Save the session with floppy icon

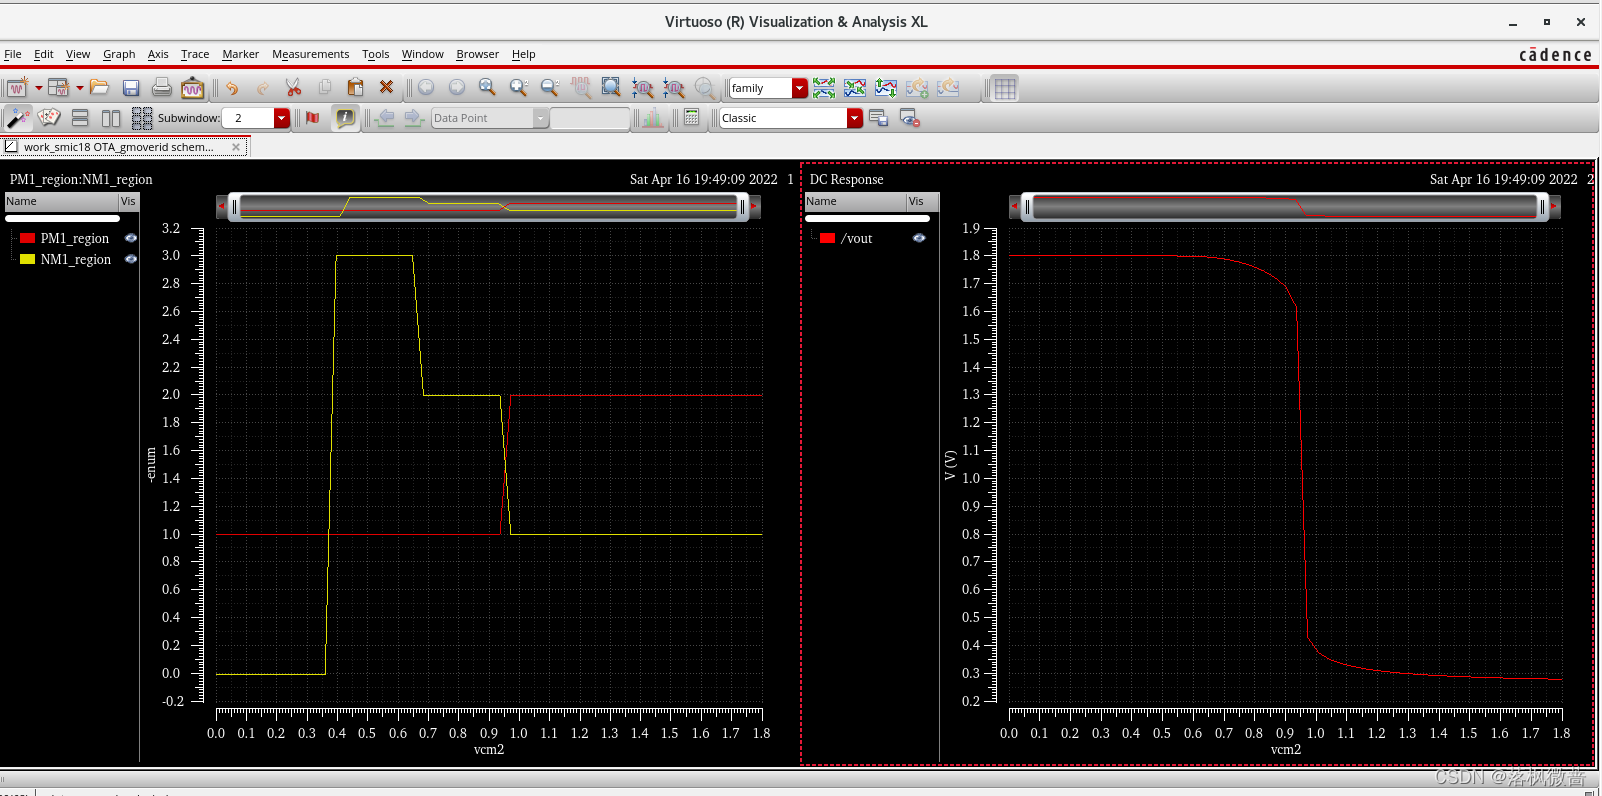pyautogui.click(x=131, y=88)
